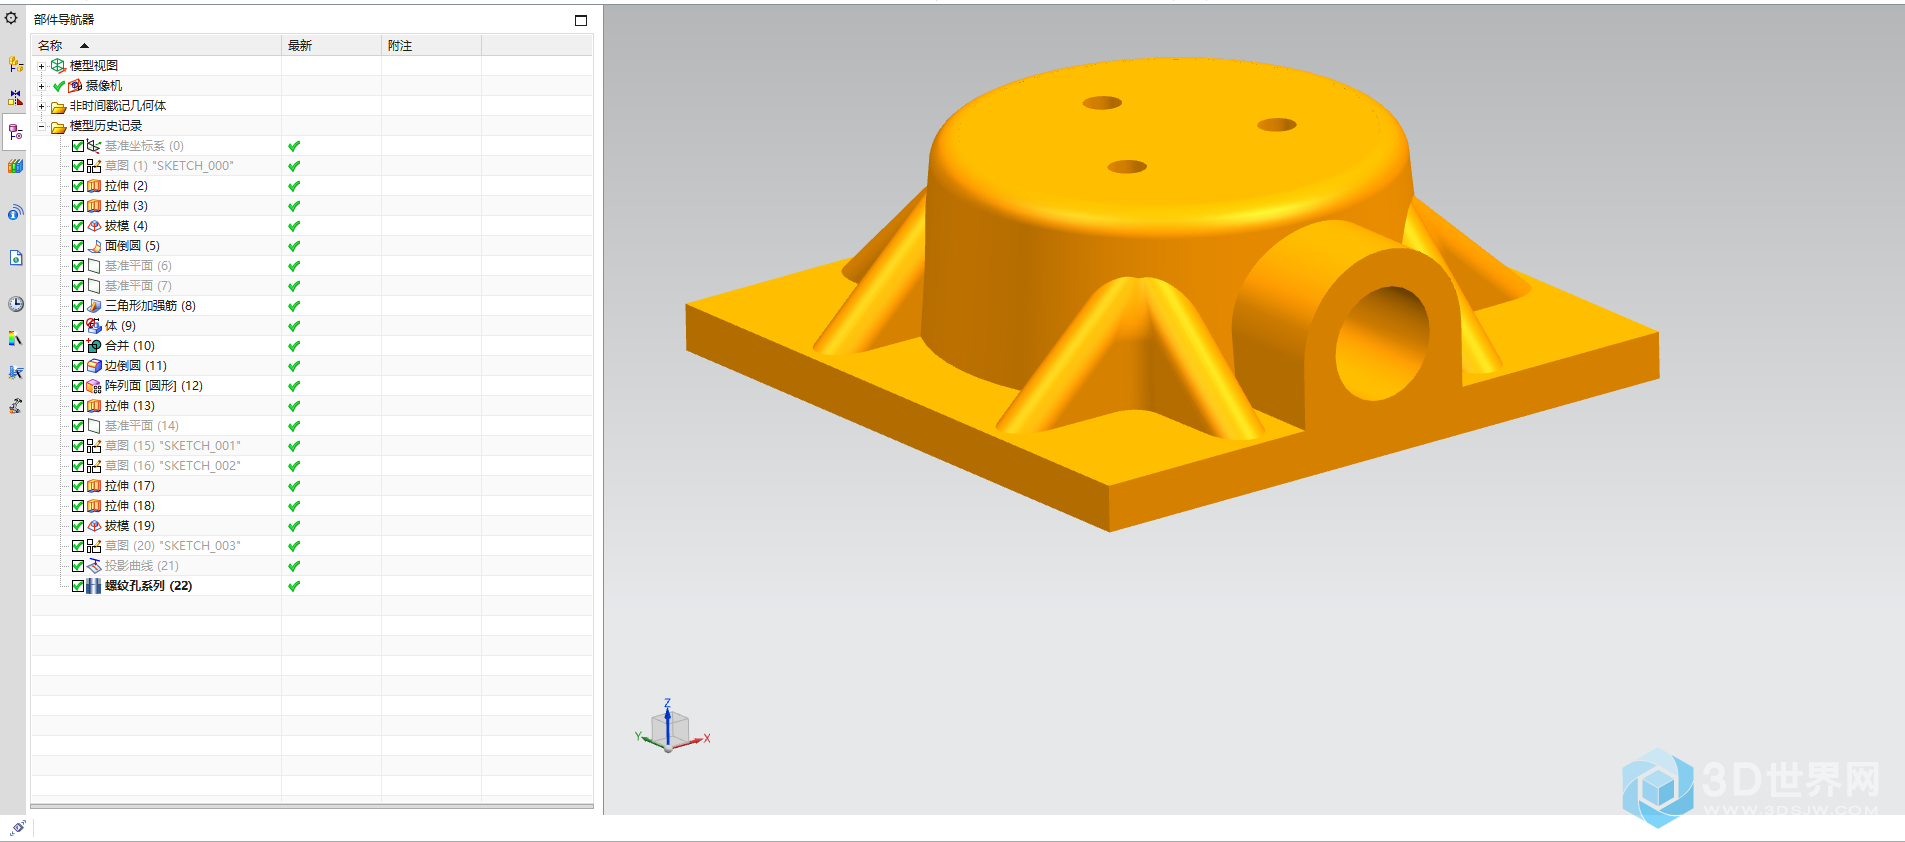This screenshot has width=1905, height=842.
Task: Click the 部件导航器 panel title
Action: click(64, 20)
